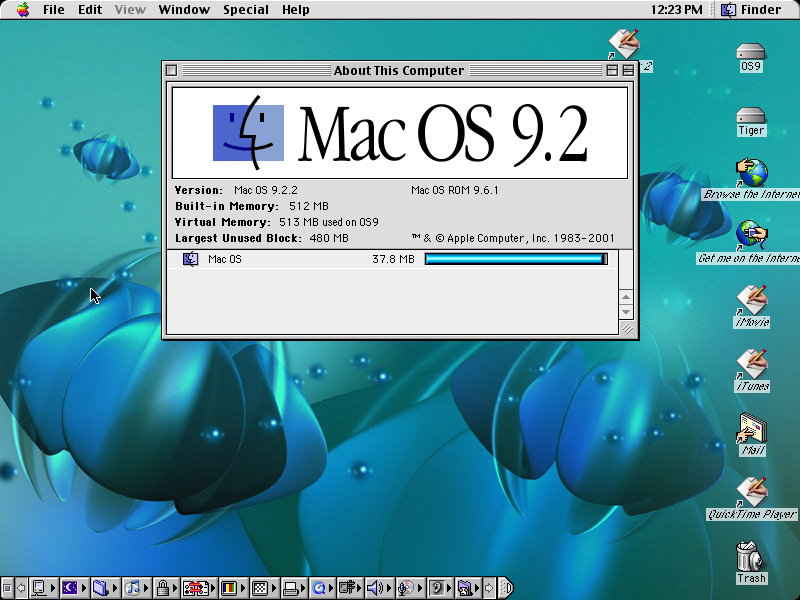The image size is (800, 600).
Task: Open the Special menu
Action: (x=246, y=10)
